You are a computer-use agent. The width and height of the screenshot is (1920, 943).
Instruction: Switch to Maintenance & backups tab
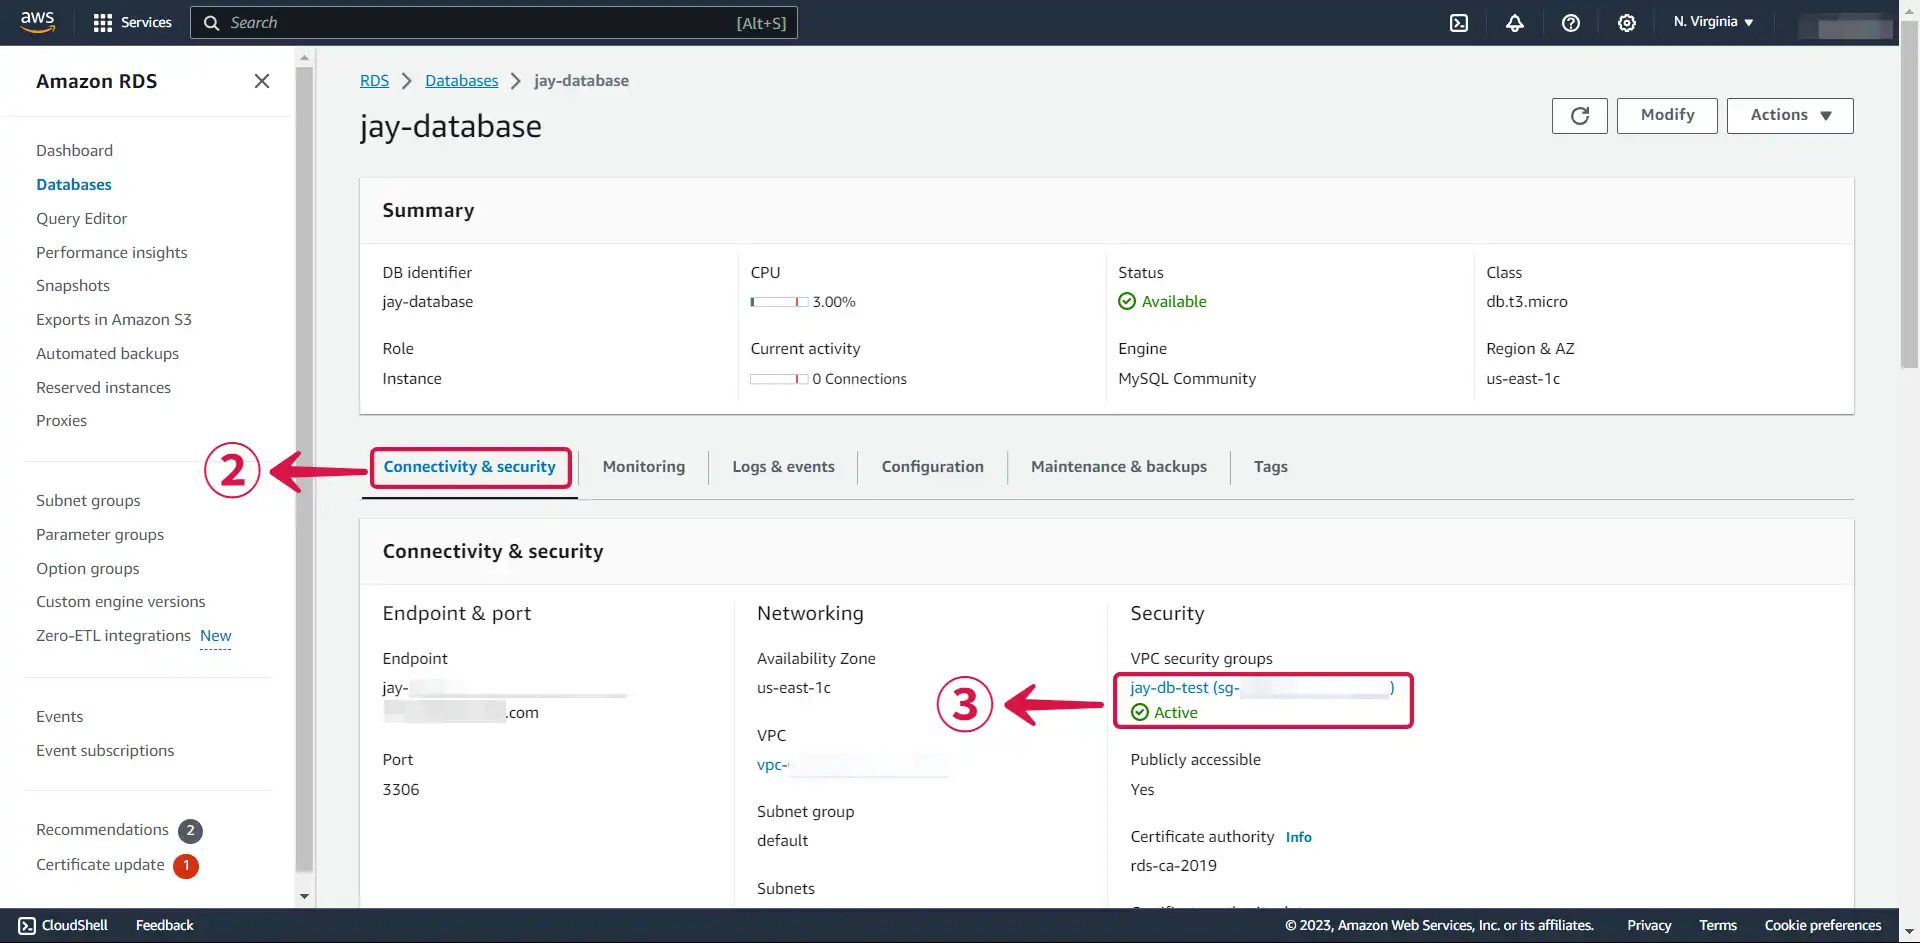(1119, 467)
